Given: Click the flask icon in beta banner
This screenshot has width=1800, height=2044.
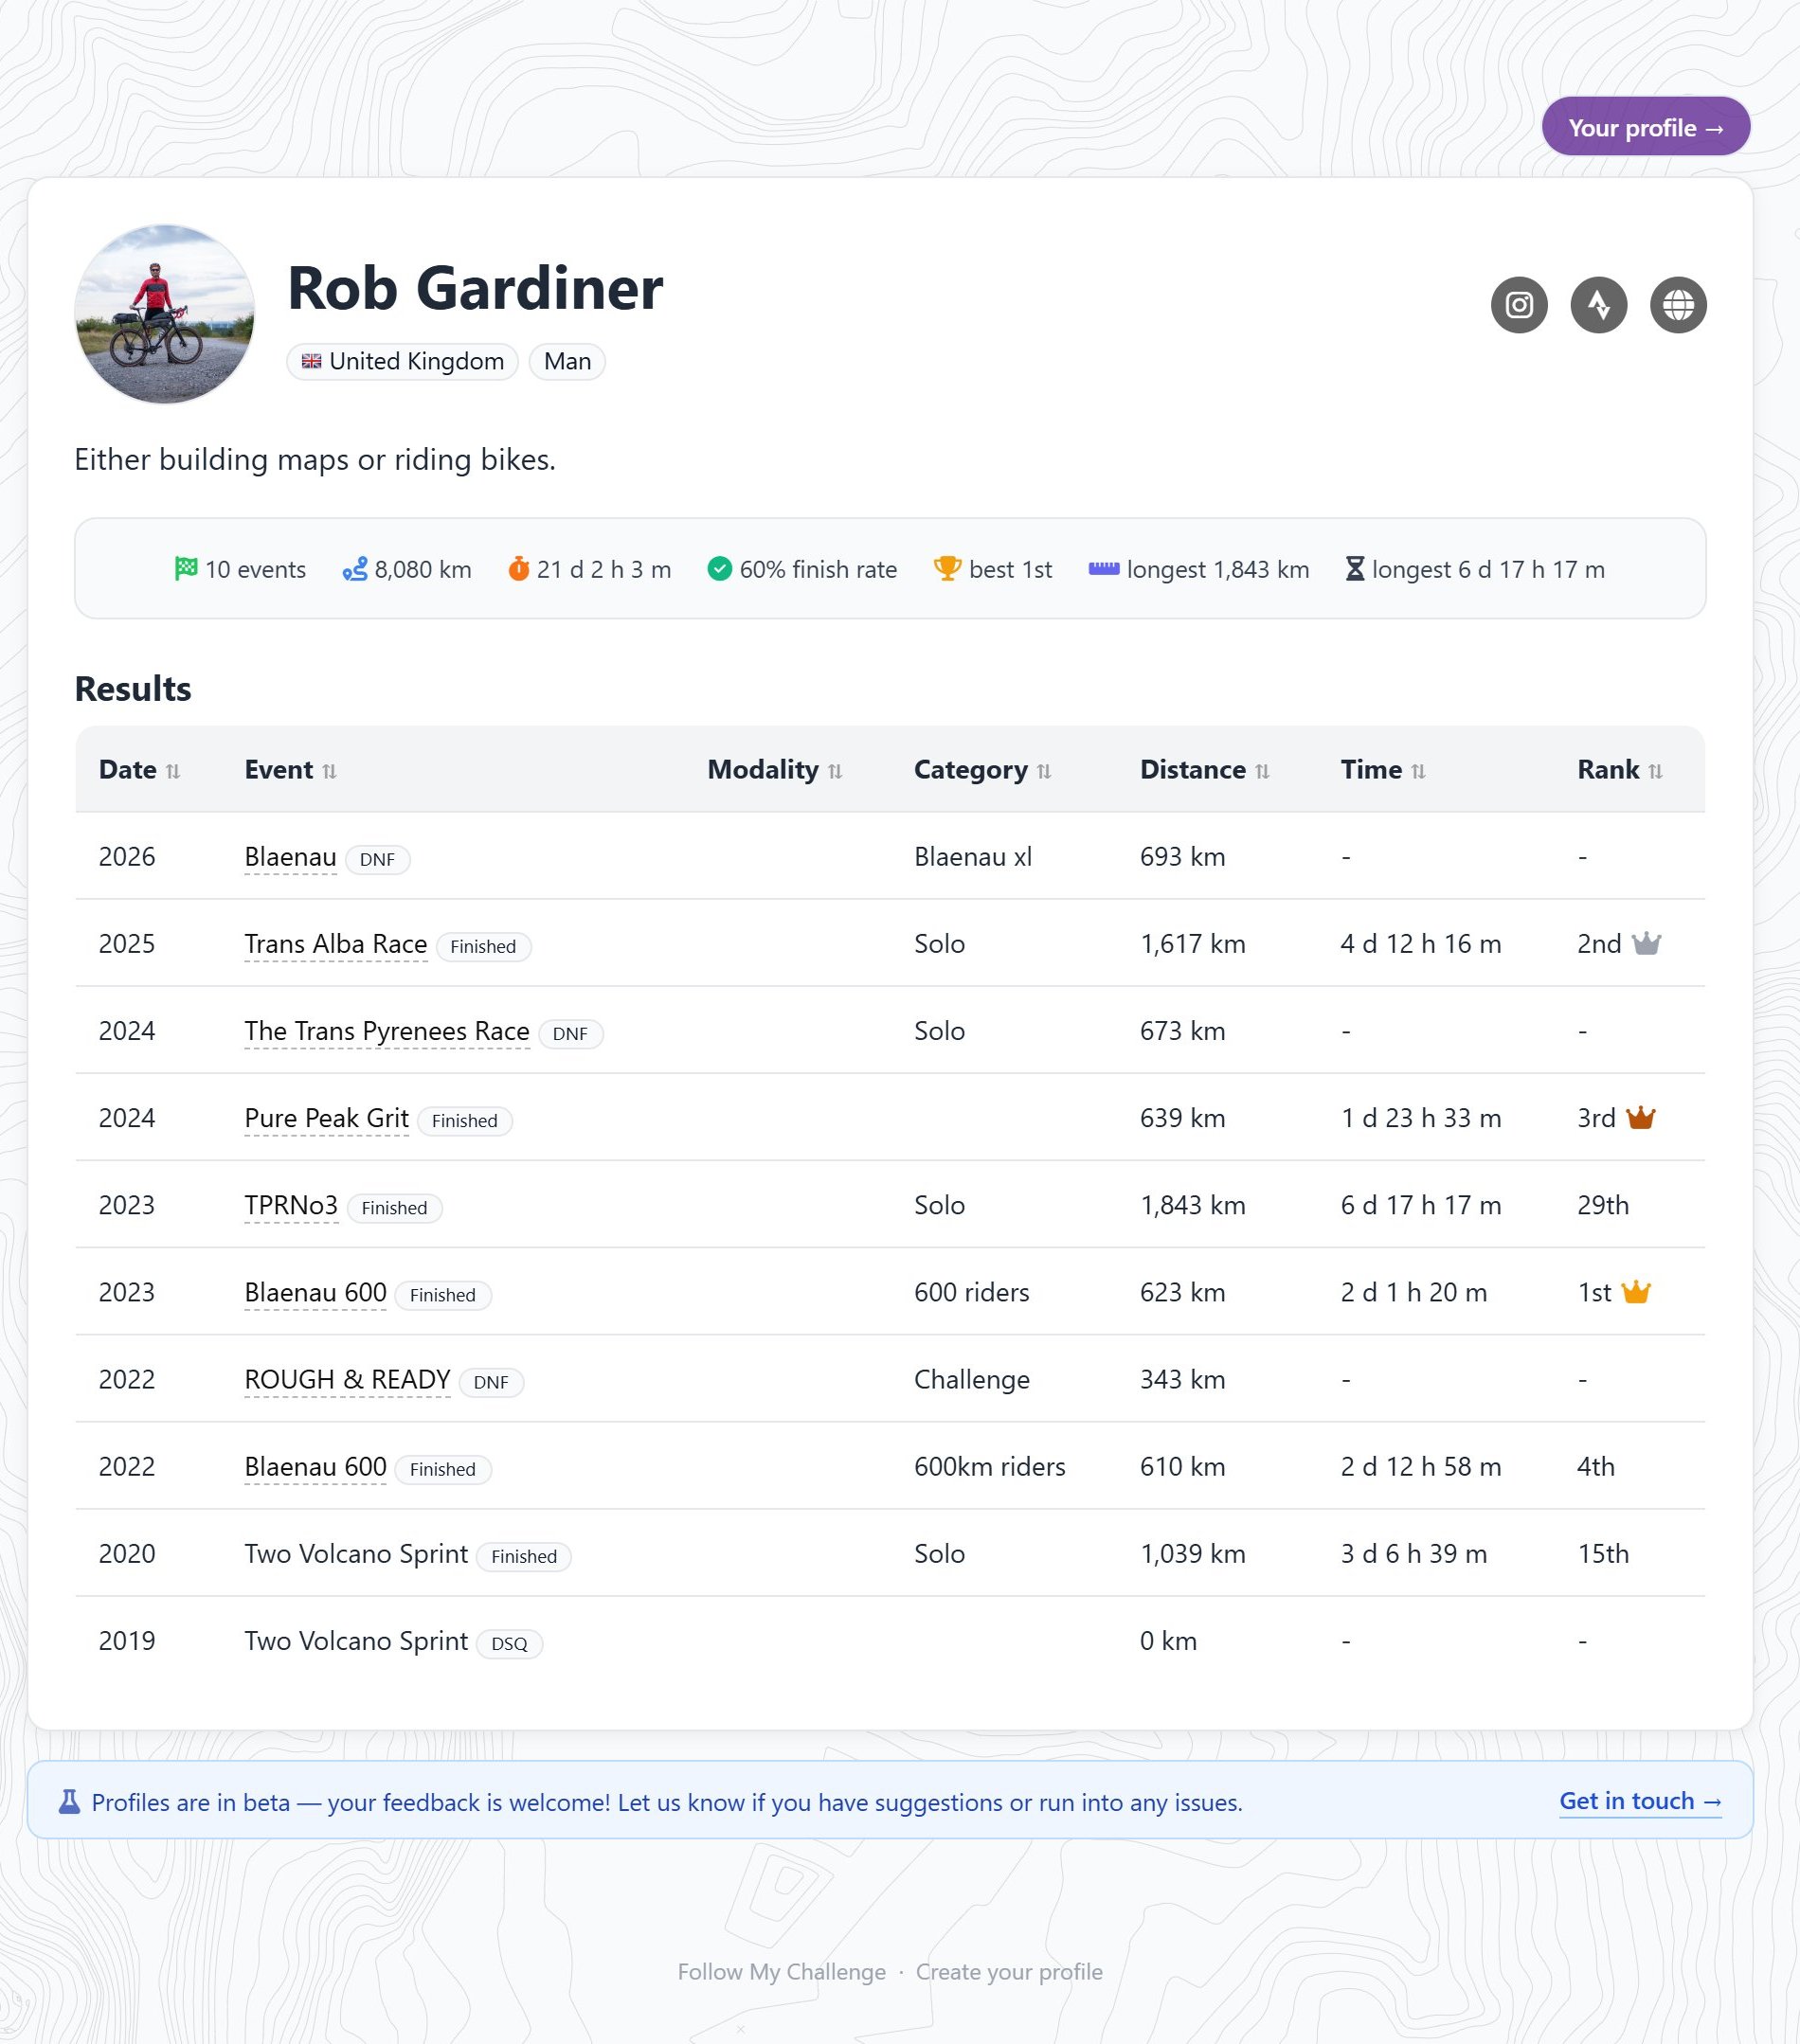Looking at the screenshot, I should (69, 1802).
